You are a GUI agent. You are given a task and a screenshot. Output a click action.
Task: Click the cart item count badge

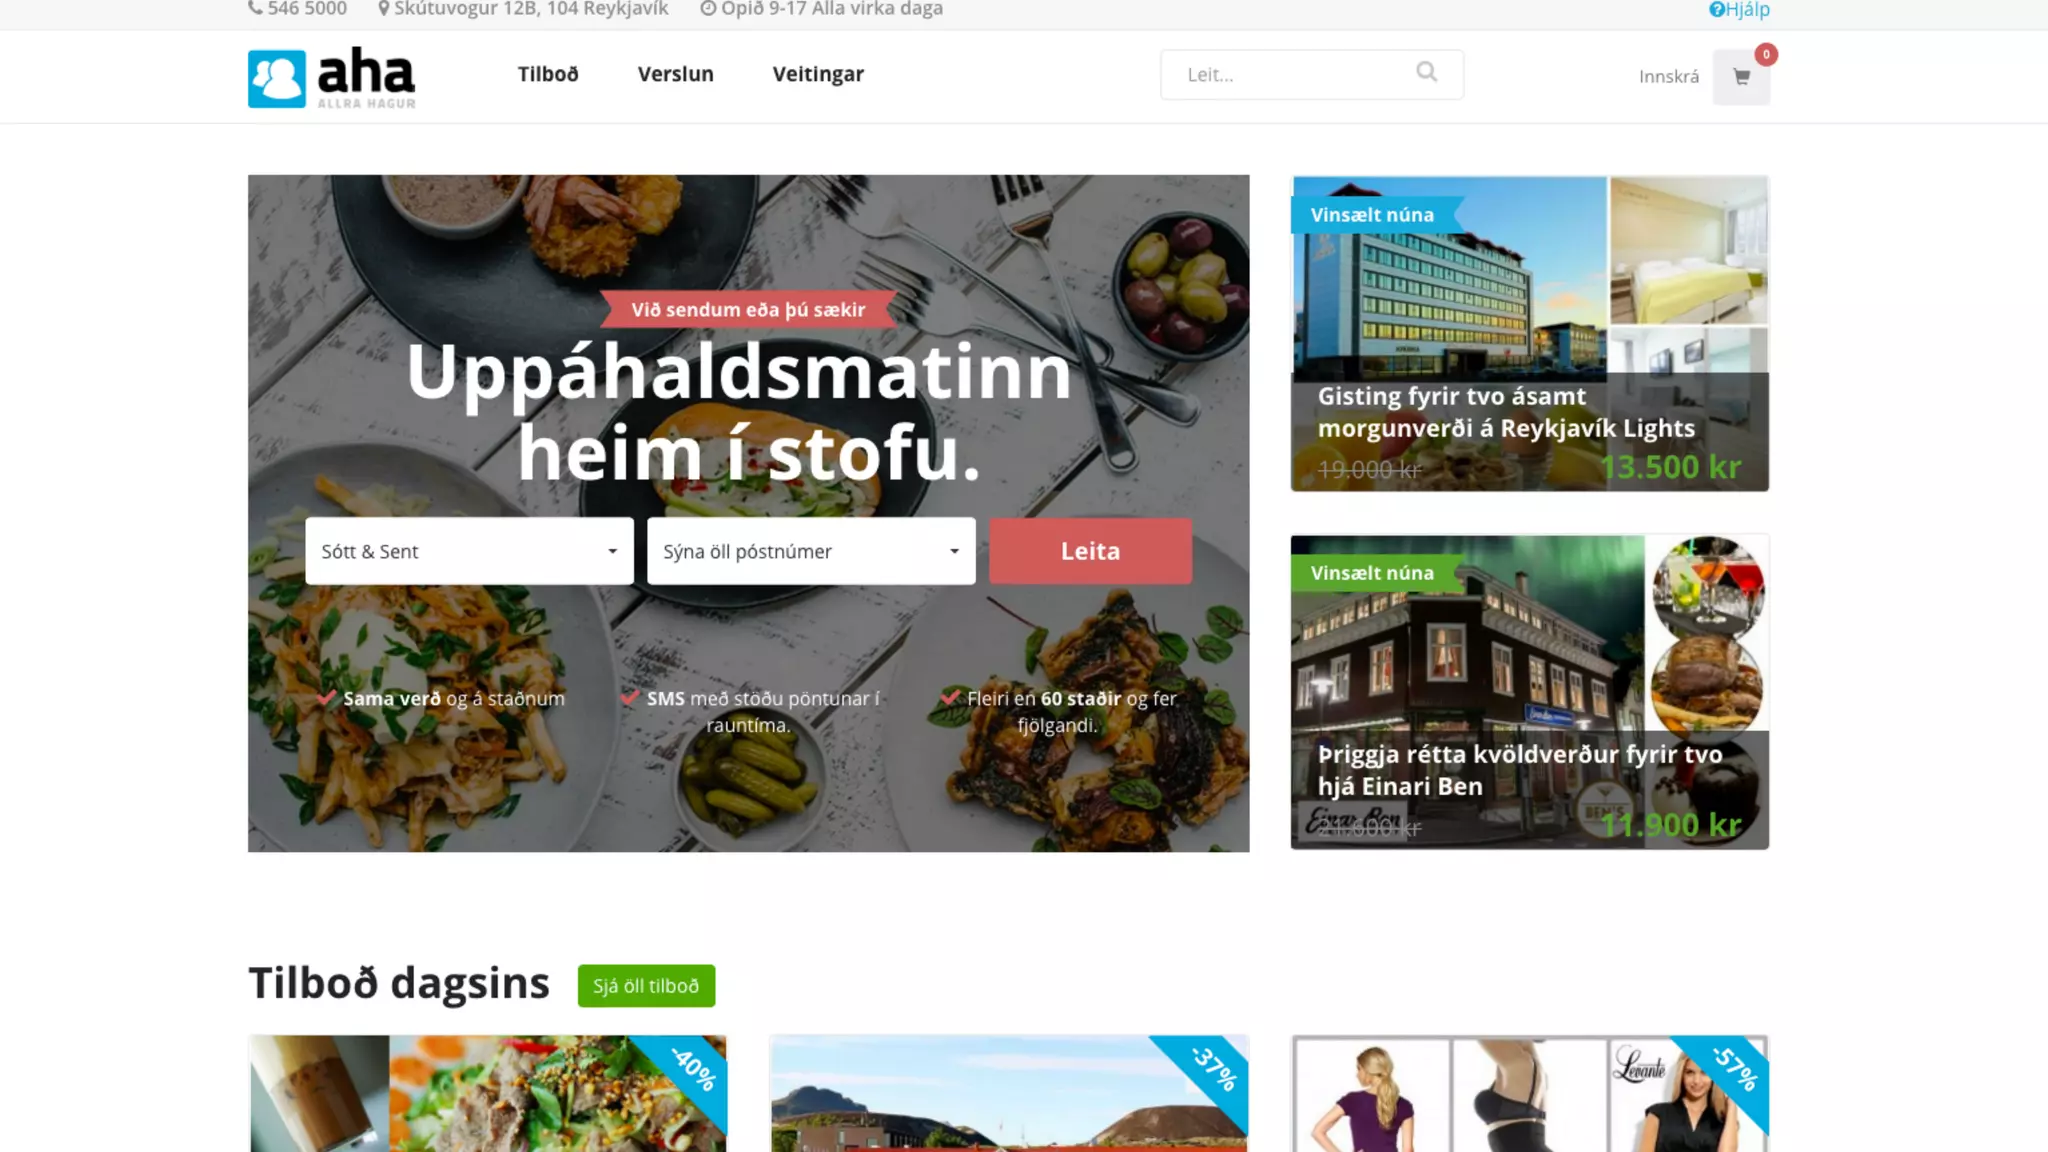[x=1766, y=55]
